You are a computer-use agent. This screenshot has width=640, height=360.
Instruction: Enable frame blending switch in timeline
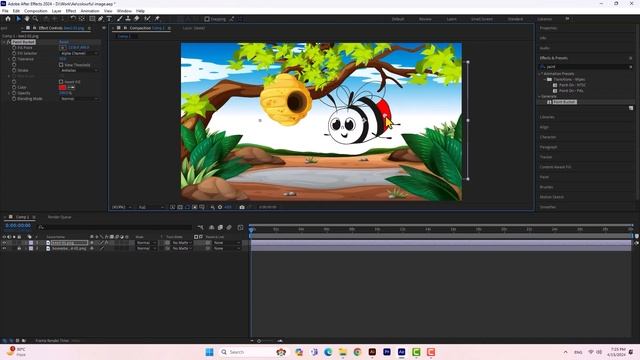[220, 227]
